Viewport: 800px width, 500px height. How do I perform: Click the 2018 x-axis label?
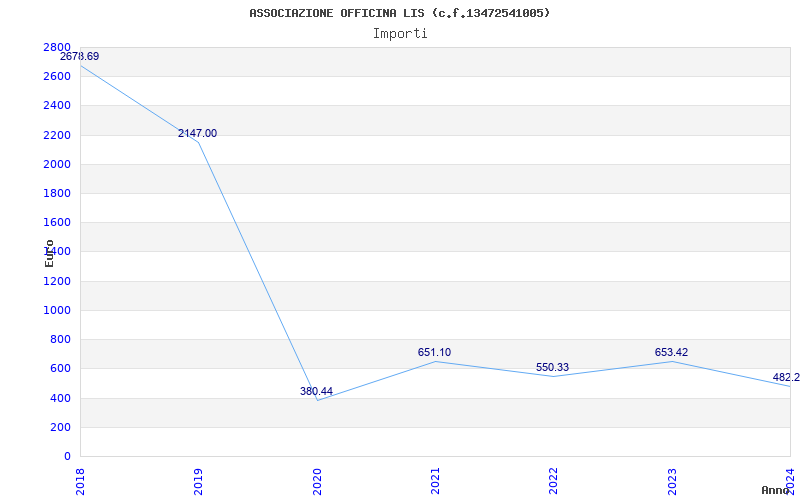(x=80, y=482)
